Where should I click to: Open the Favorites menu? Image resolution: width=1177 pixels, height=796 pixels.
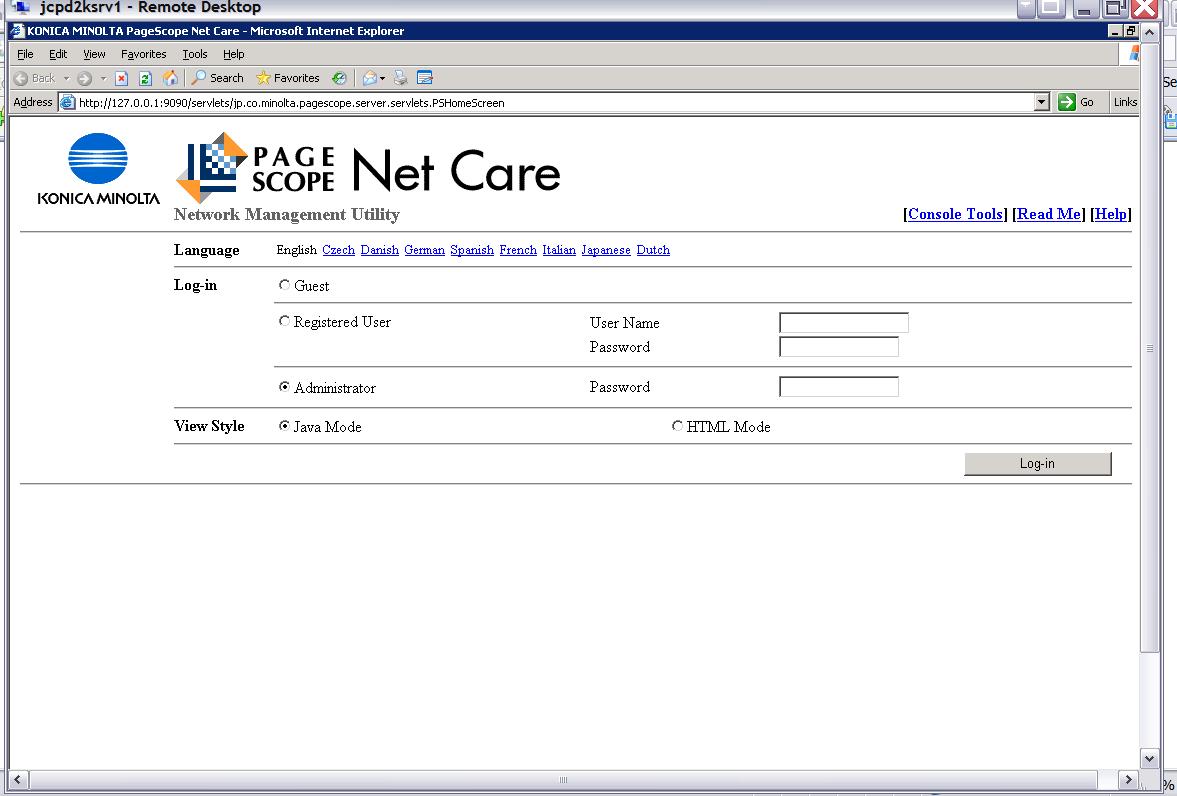coord(143,54)
